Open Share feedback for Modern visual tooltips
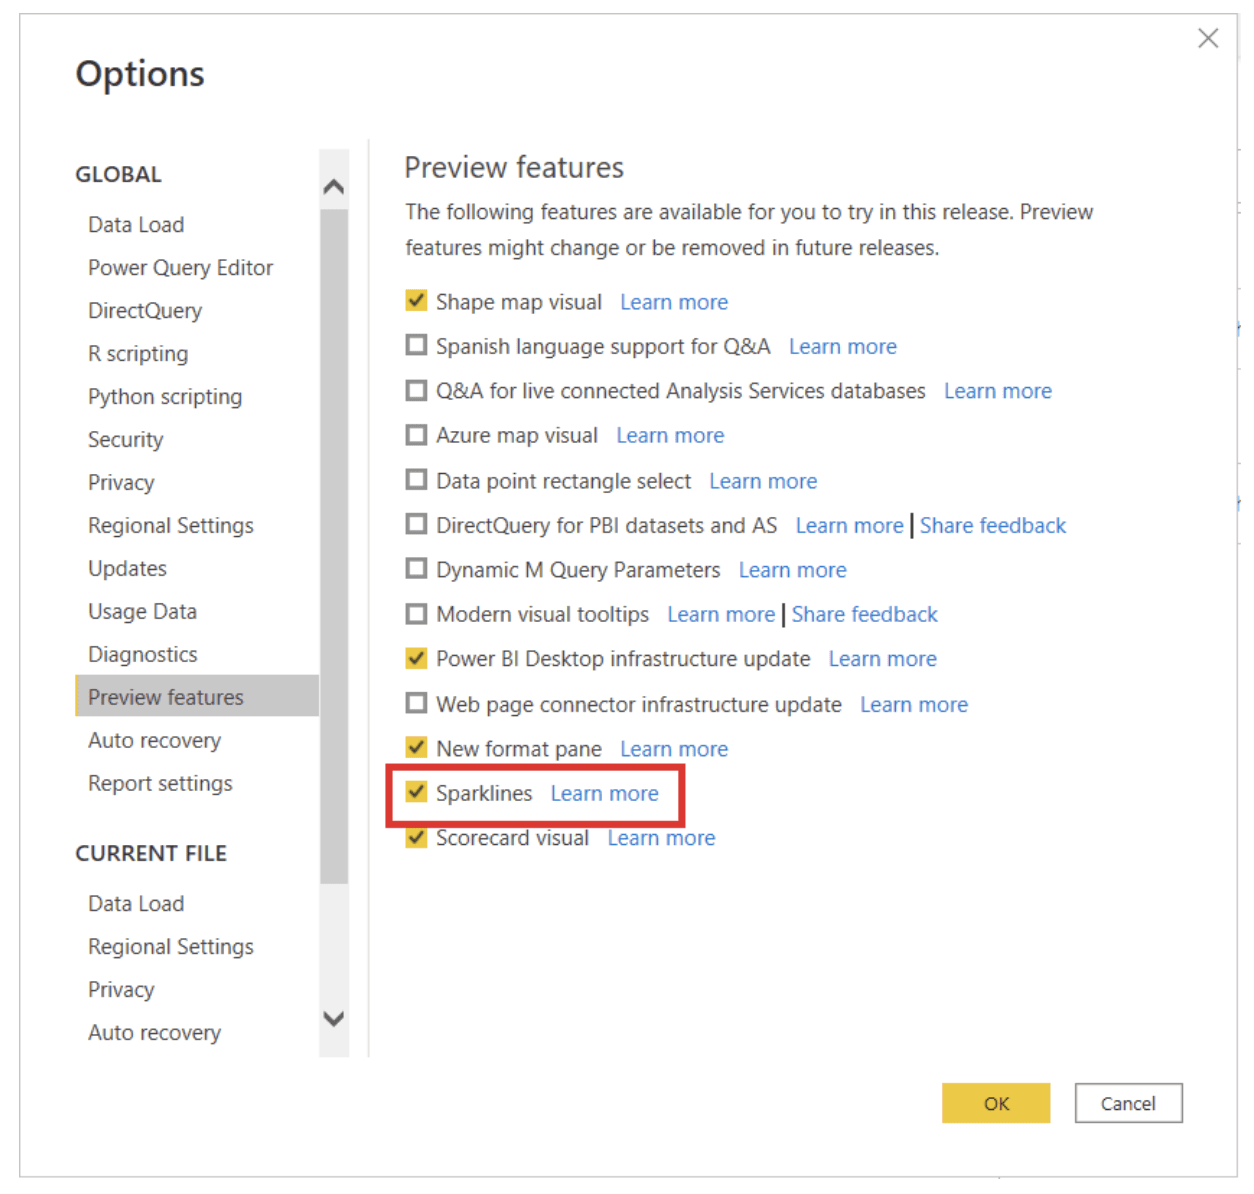 click(x=864, y=613)
